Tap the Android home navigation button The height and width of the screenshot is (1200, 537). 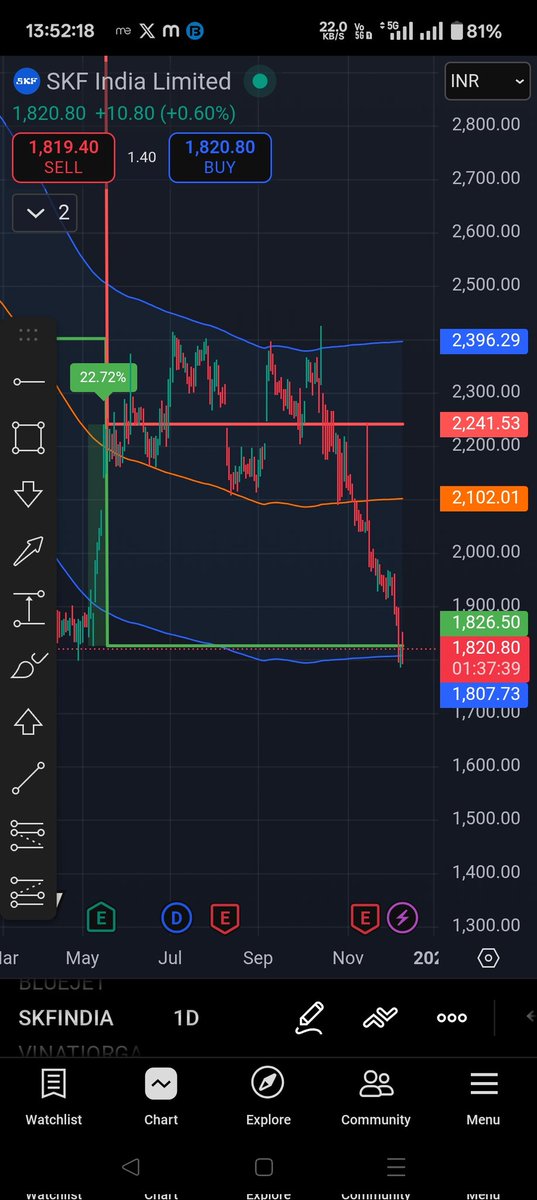coord(264,1166)
